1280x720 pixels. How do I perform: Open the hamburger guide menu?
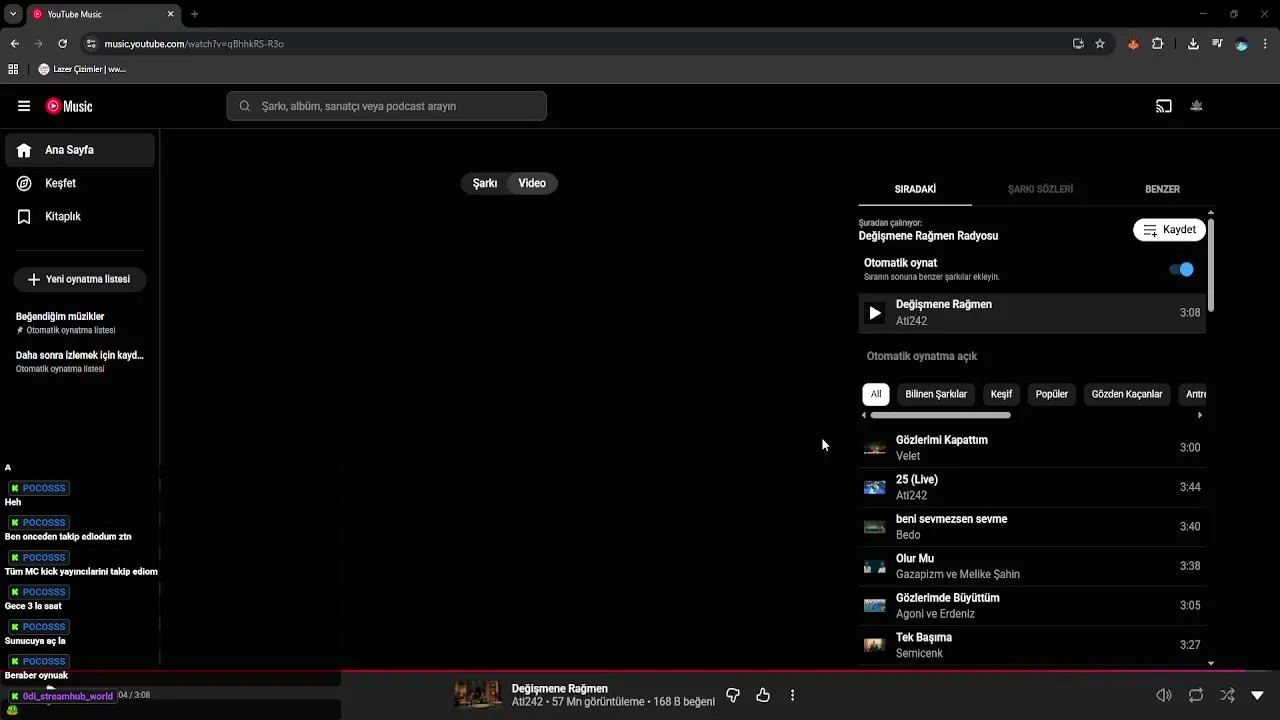coord(24,106)
